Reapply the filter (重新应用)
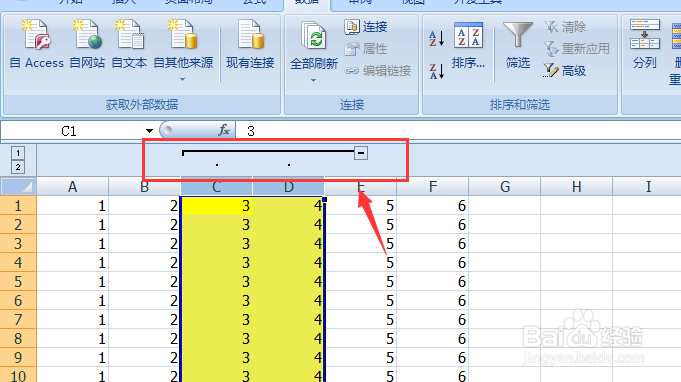 pos(576,49)
